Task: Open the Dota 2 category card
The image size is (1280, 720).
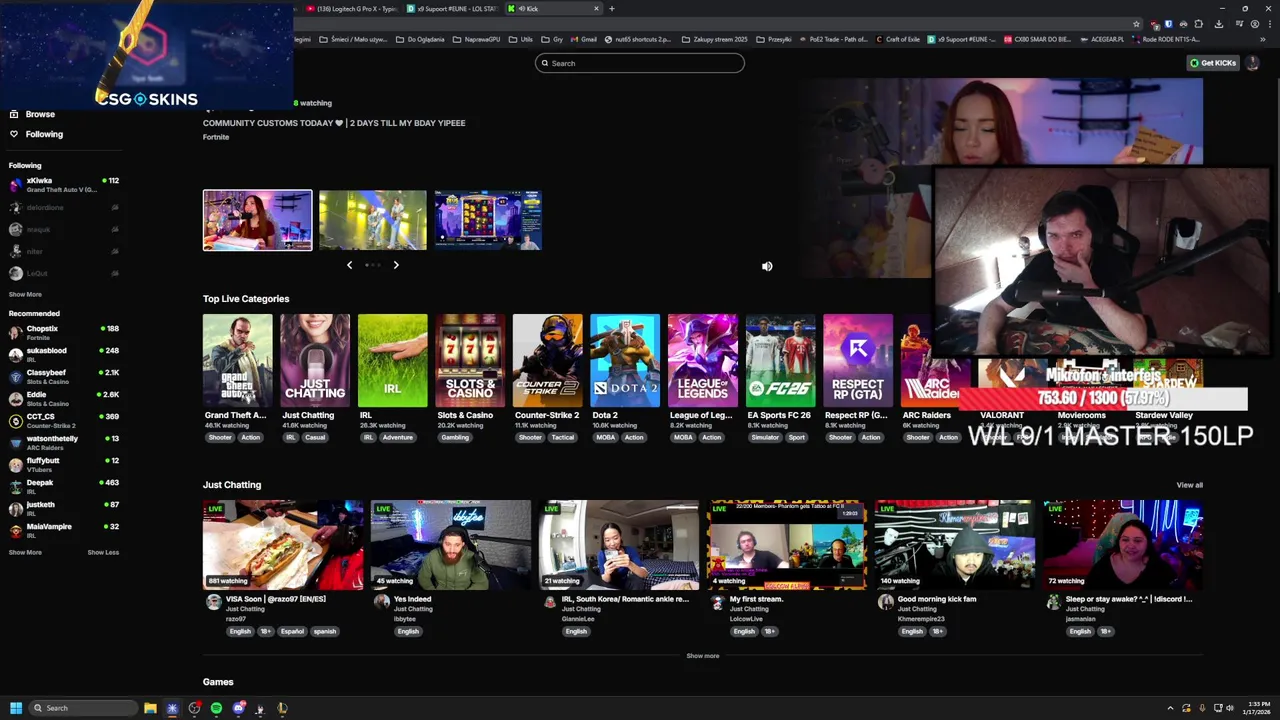Action: [x=625, y=361]
